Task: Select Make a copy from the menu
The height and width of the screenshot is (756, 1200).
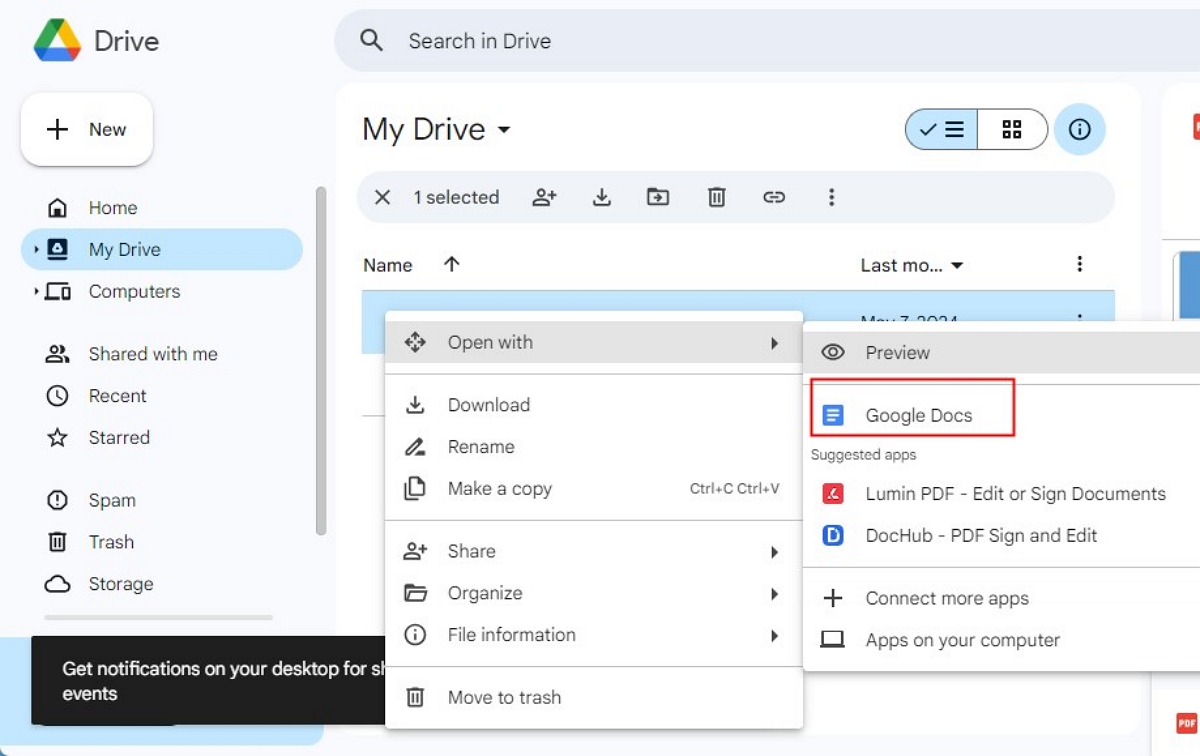Action: [x=499, y=488]
